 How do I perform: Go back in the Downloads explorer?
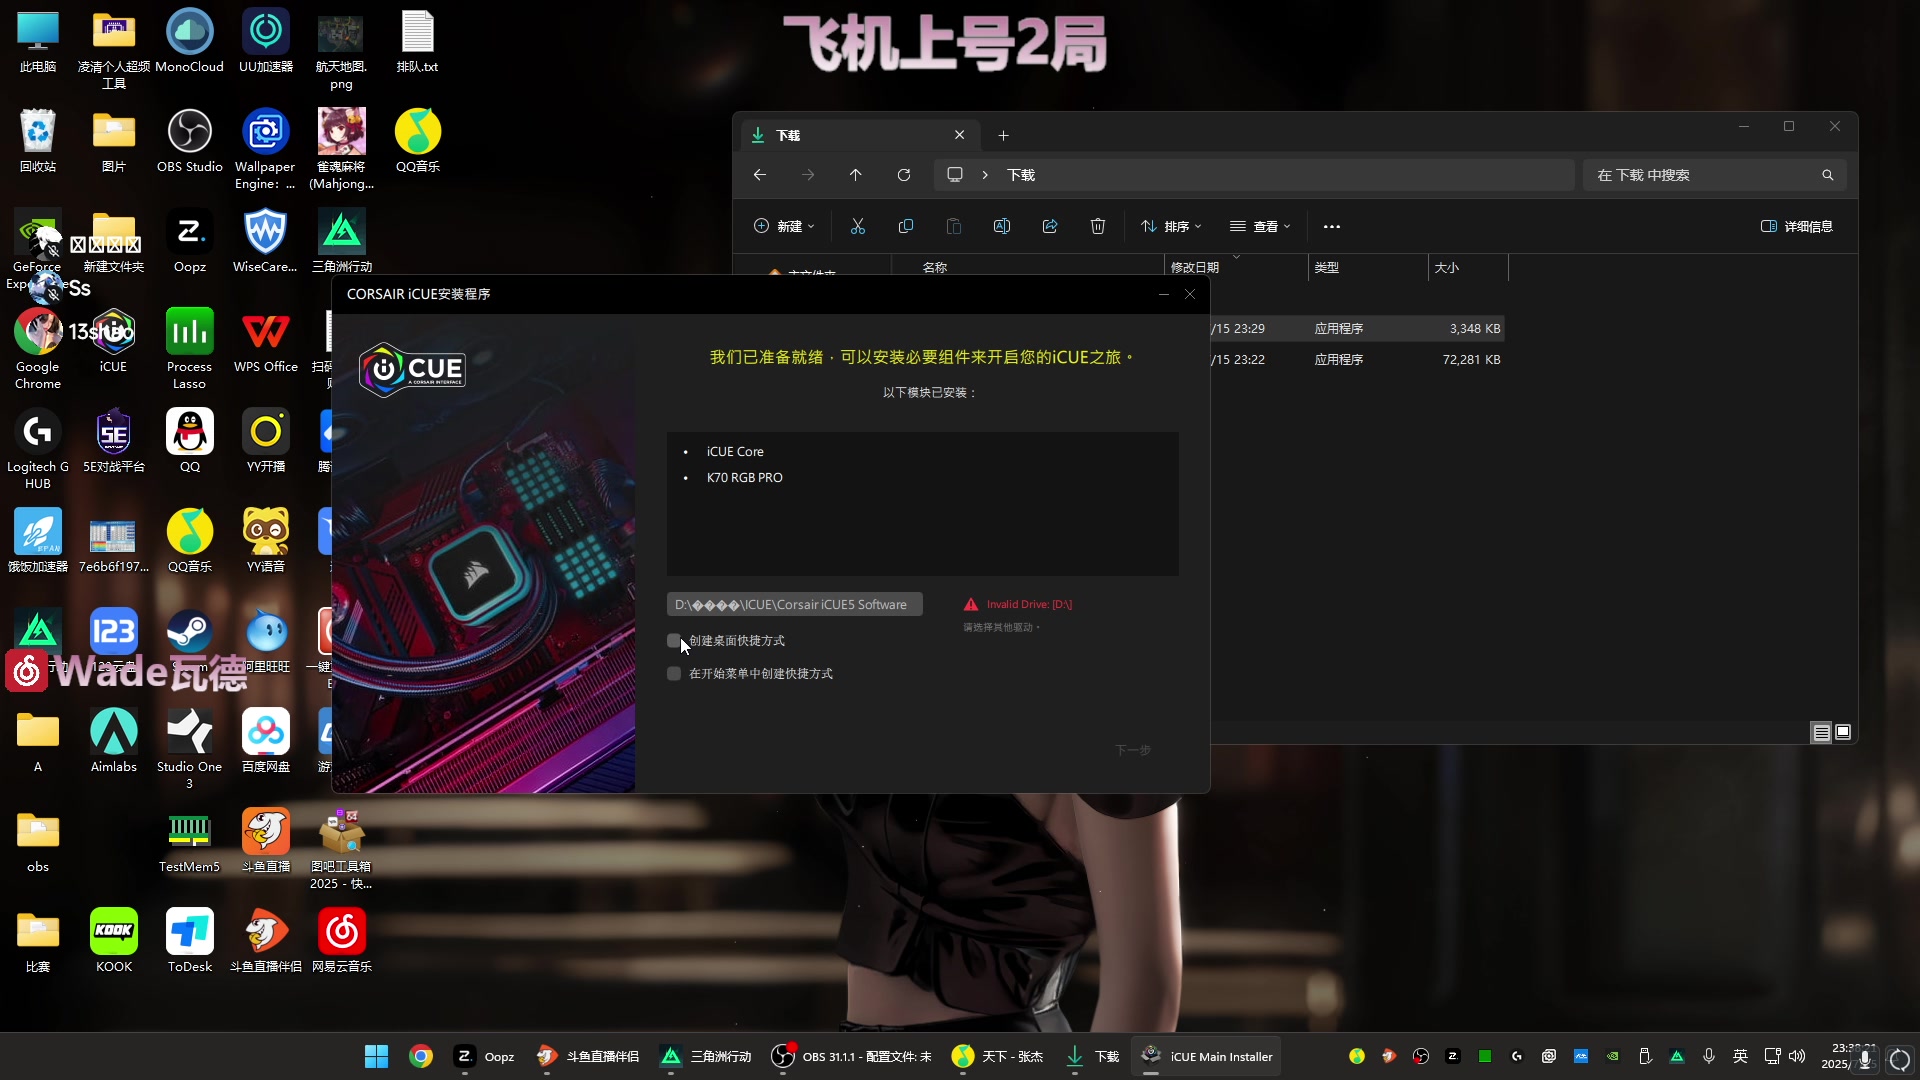pos(760,175)
